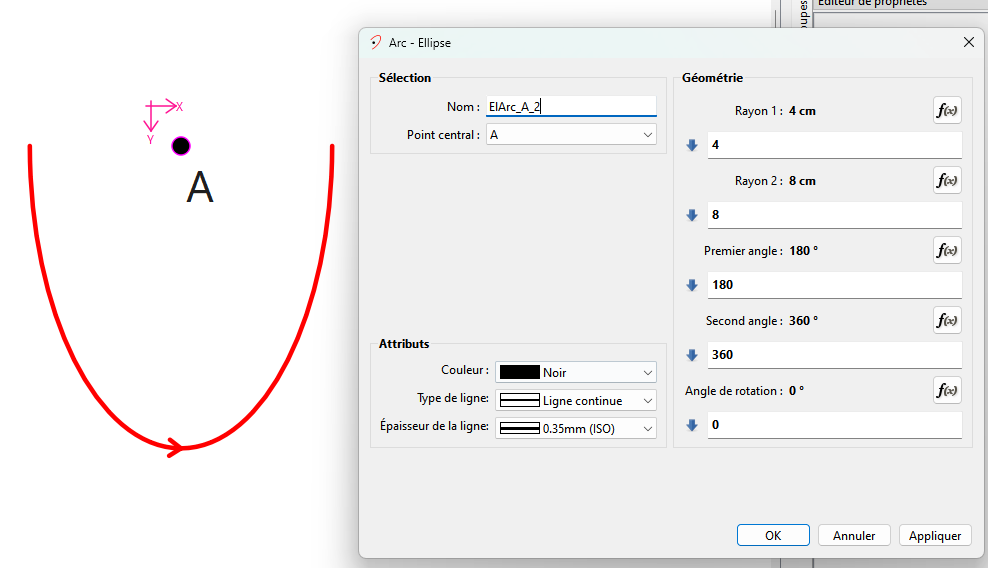Screen dimensions: 988x568
Task: Click the black color swatch in Couleur
Action: (x=519, y=373)
